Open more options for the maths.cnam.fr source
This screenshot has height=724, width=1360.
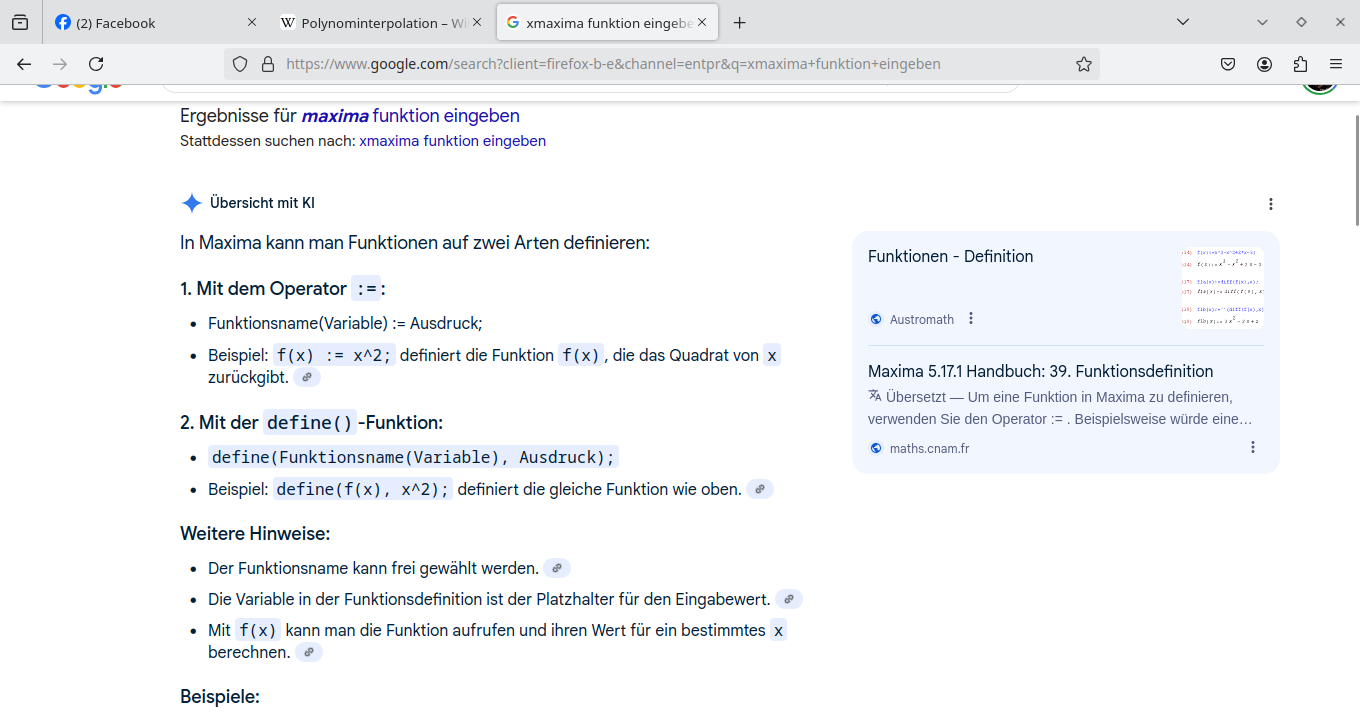pos(1253,448)
